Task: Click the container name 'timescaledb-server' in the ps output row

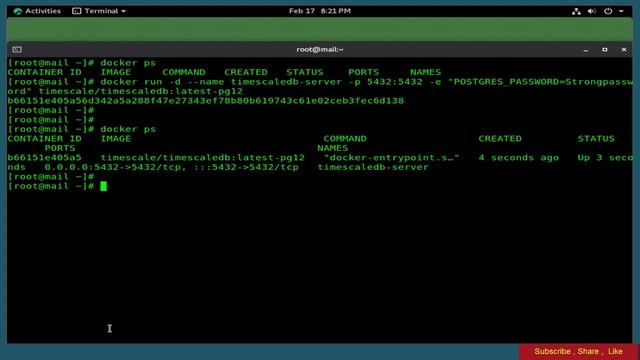Action: pyautogui.click(x=373, y=167)
